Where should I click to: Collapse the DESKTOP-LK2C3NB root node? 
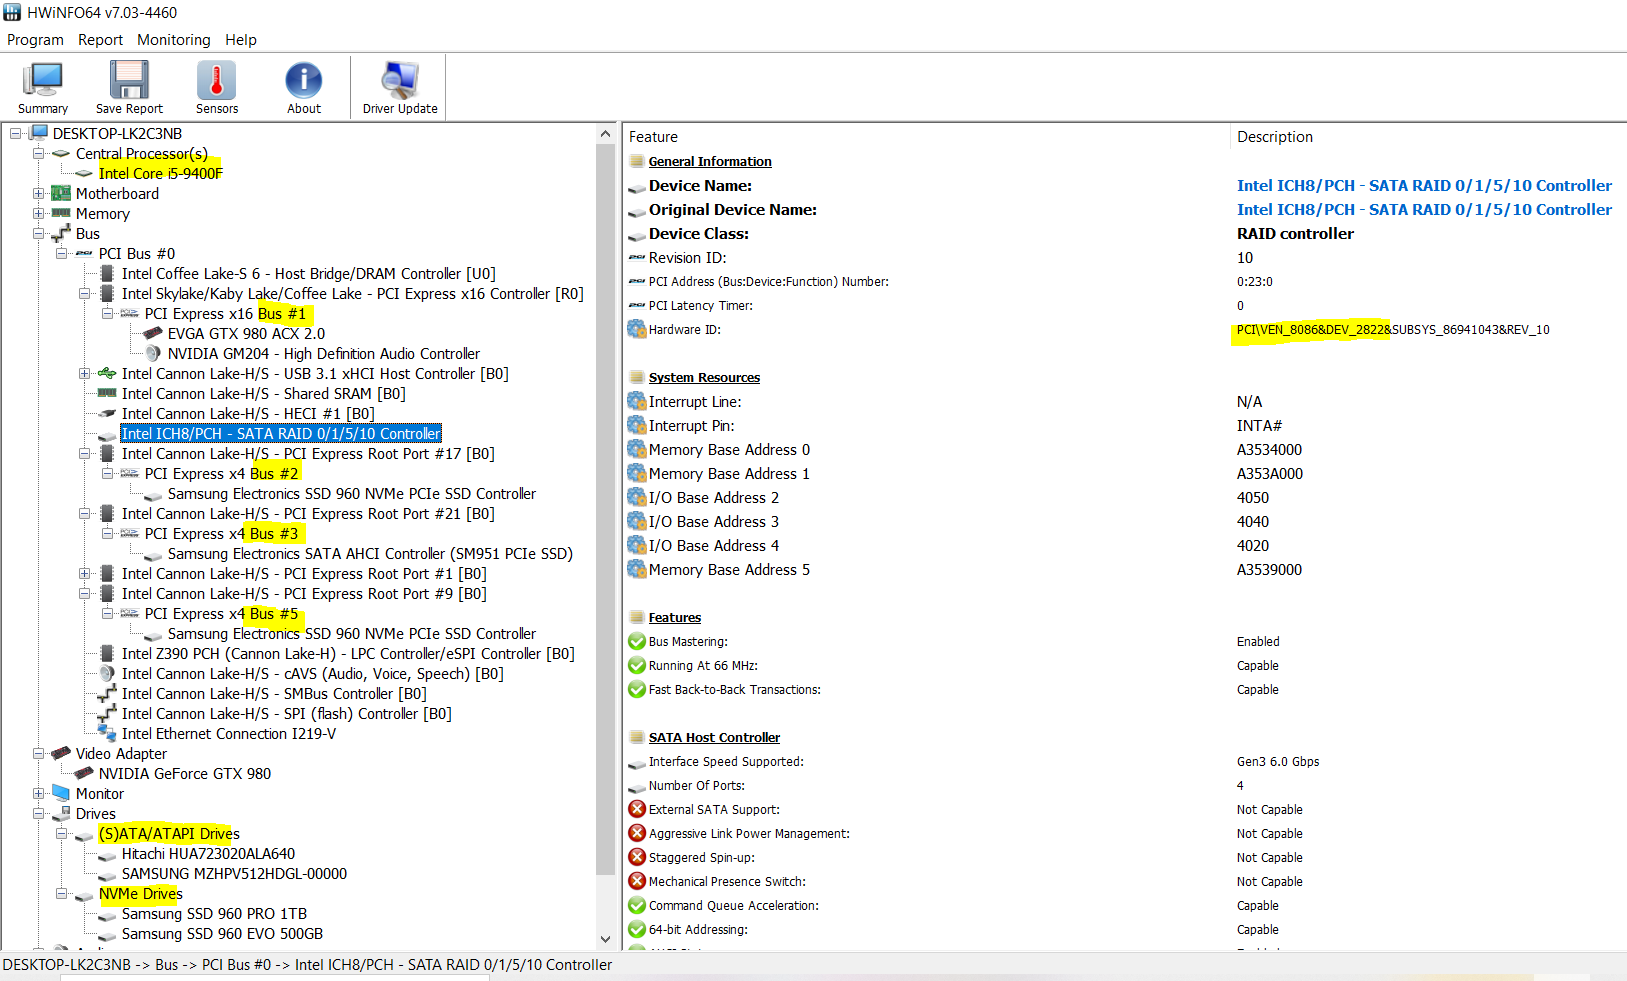click(x=16, y=133)
